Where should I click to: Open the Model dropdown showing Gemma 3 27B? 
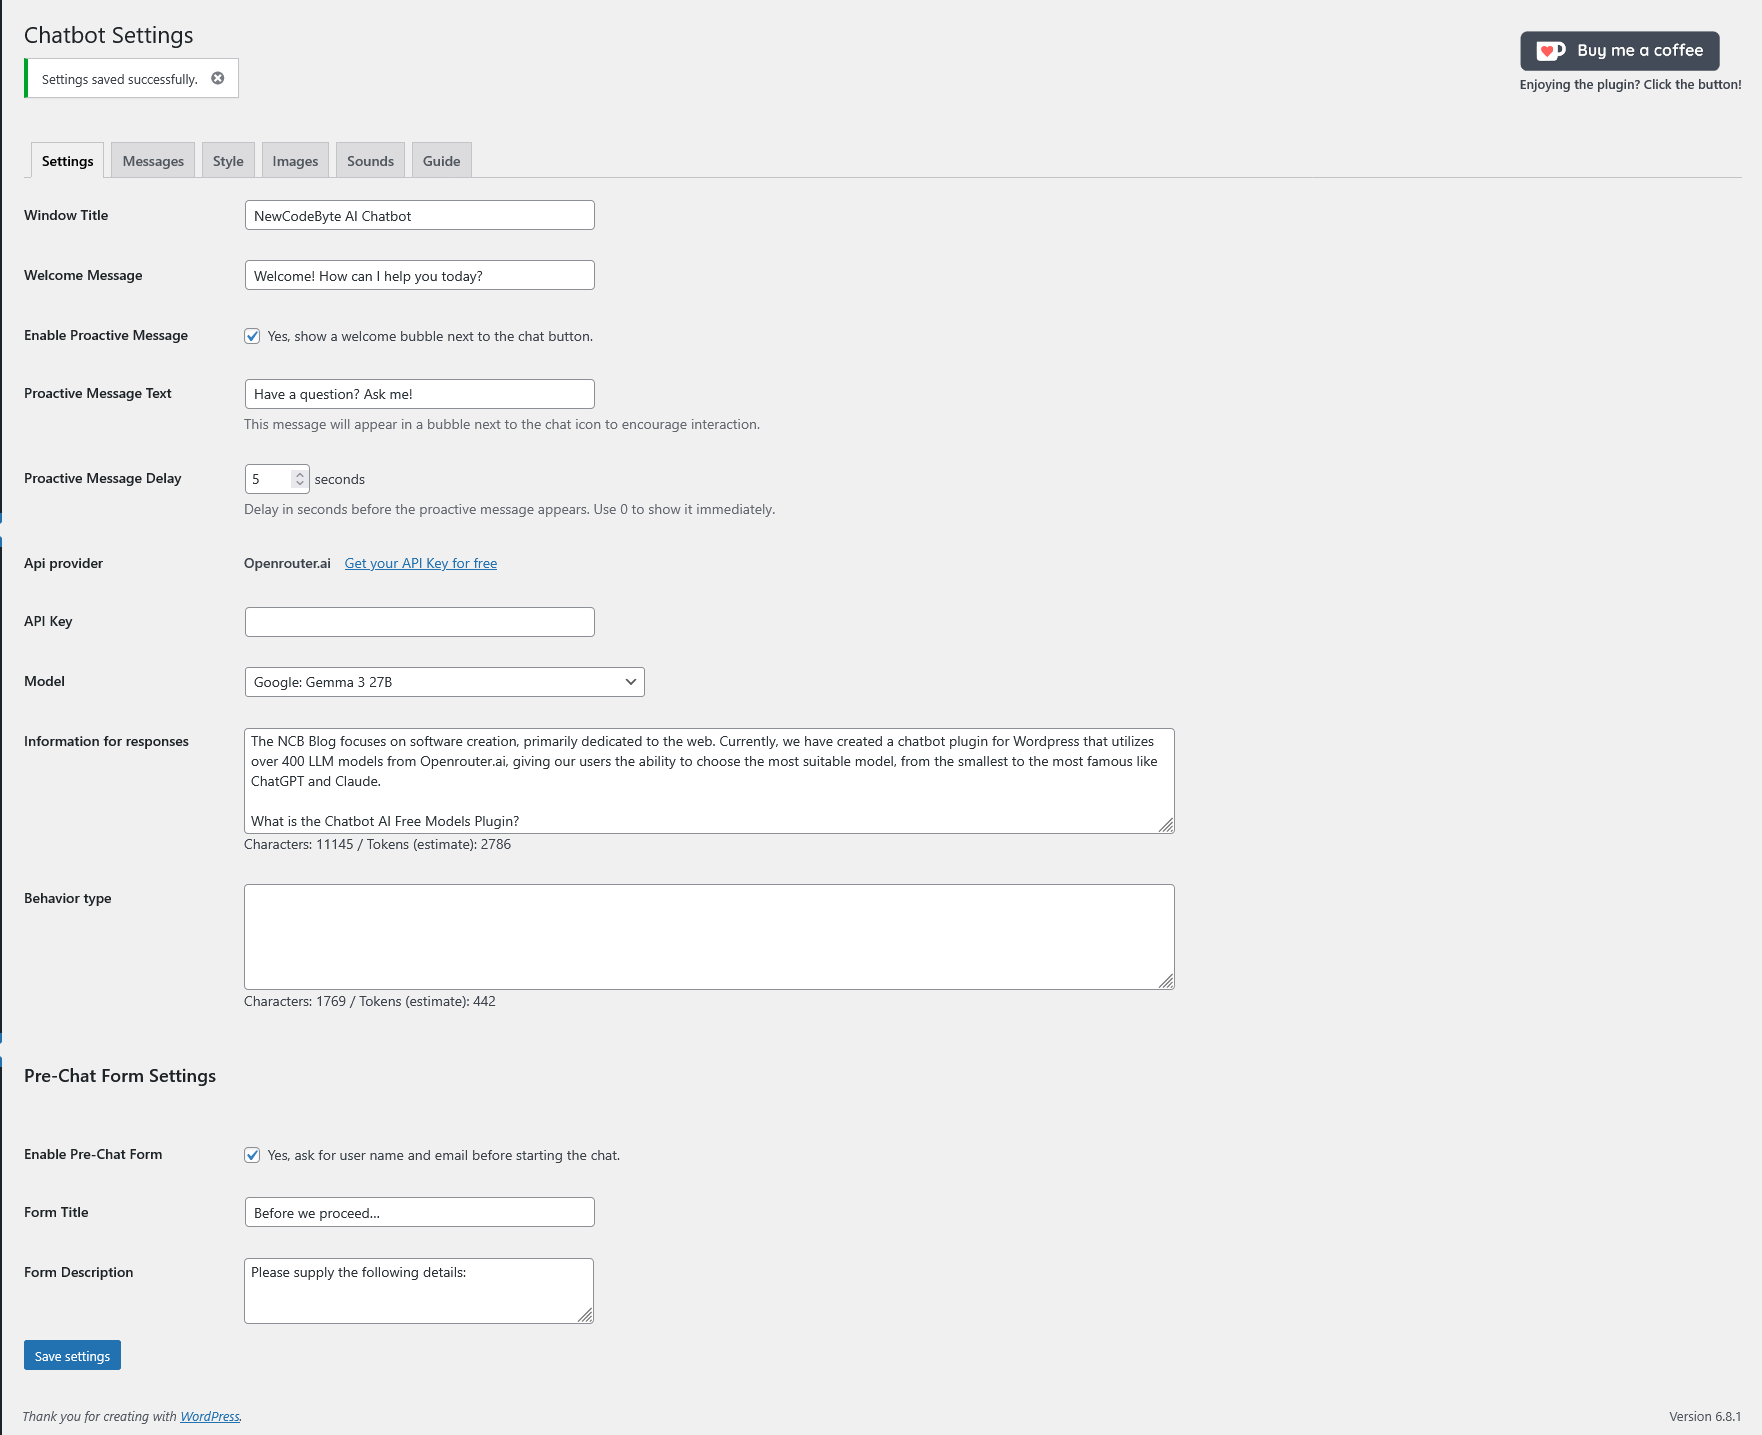pos(445,682)
